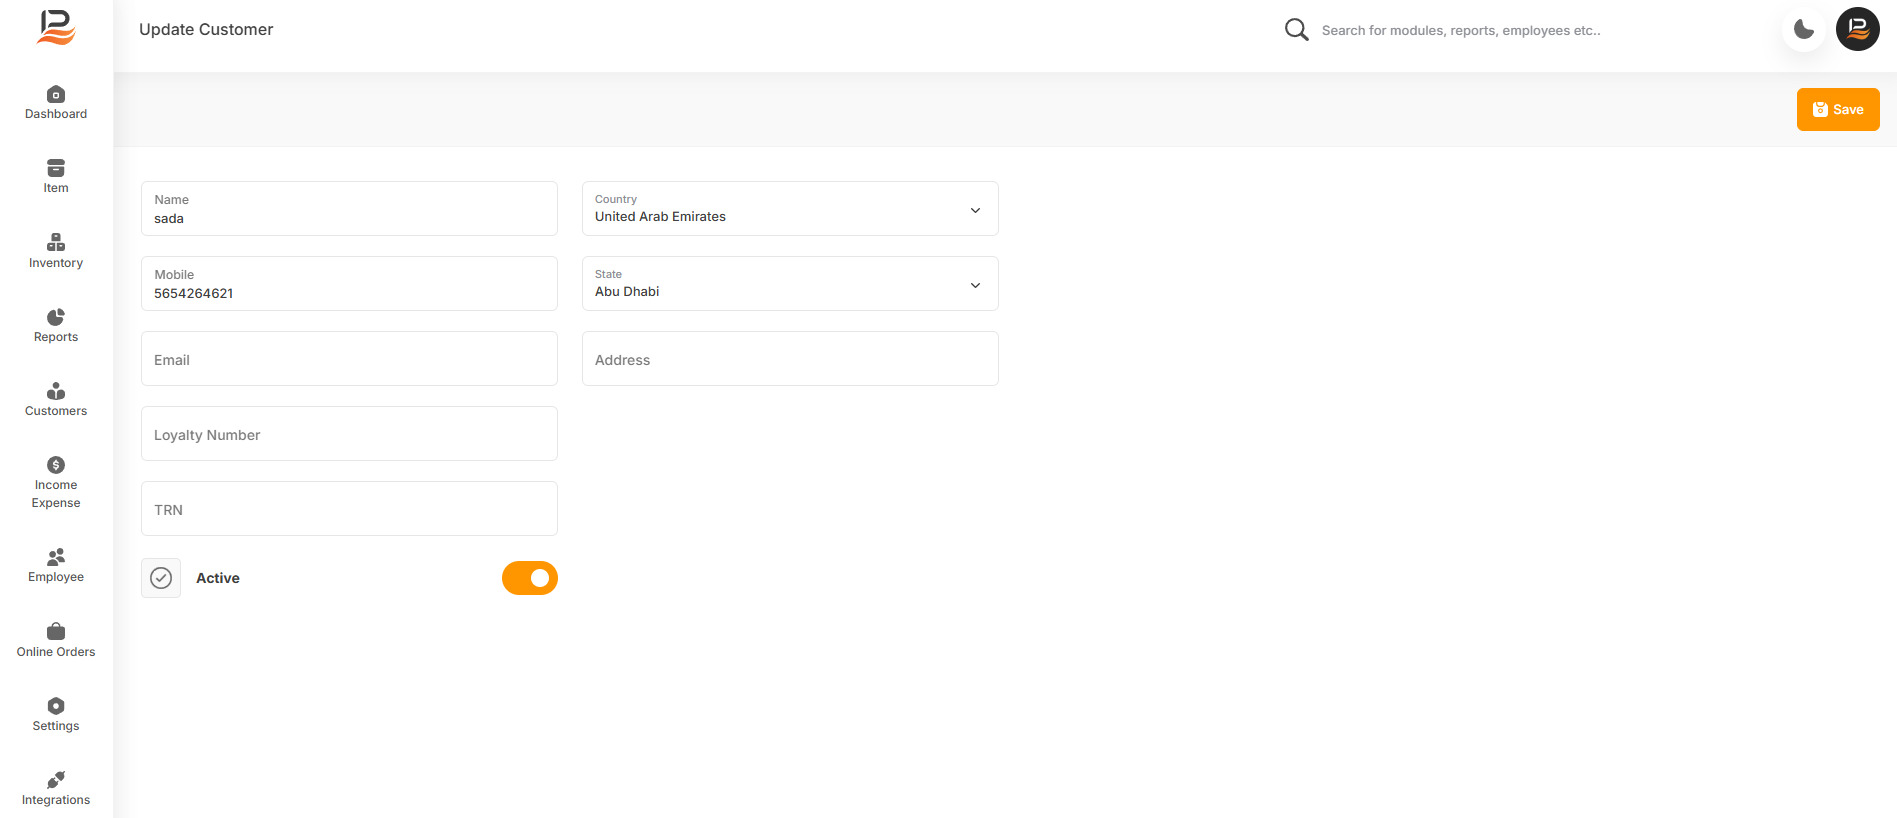1897x818 pixels.
Task: Click the Update Customer page title
Action: (206, 30)
